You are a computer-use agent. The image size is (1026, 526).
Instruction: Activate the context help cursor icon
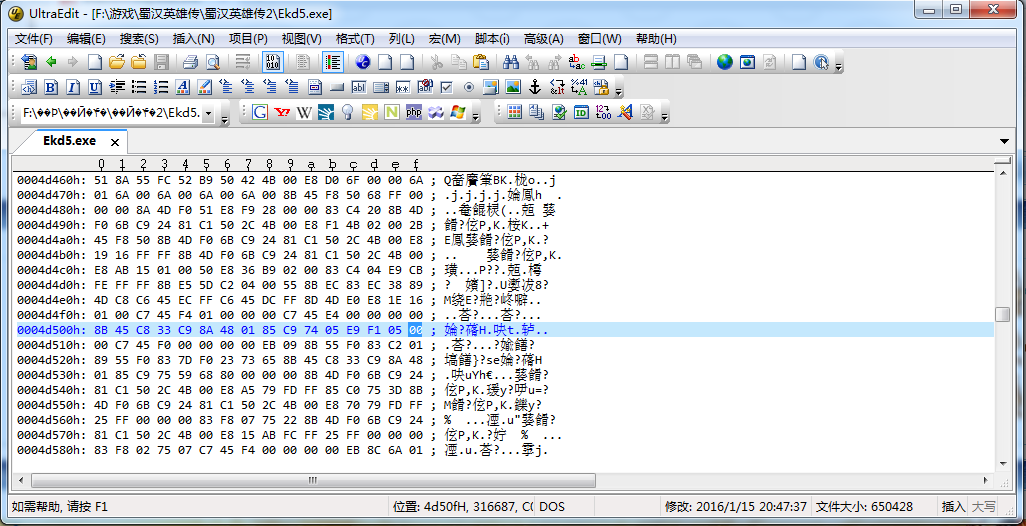821,62
